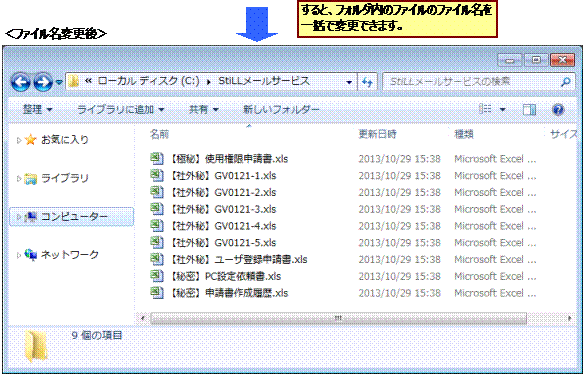
Task: Click the horizontal scrollbar thumb
Action: pyautogui.click(x=338, y=318)
